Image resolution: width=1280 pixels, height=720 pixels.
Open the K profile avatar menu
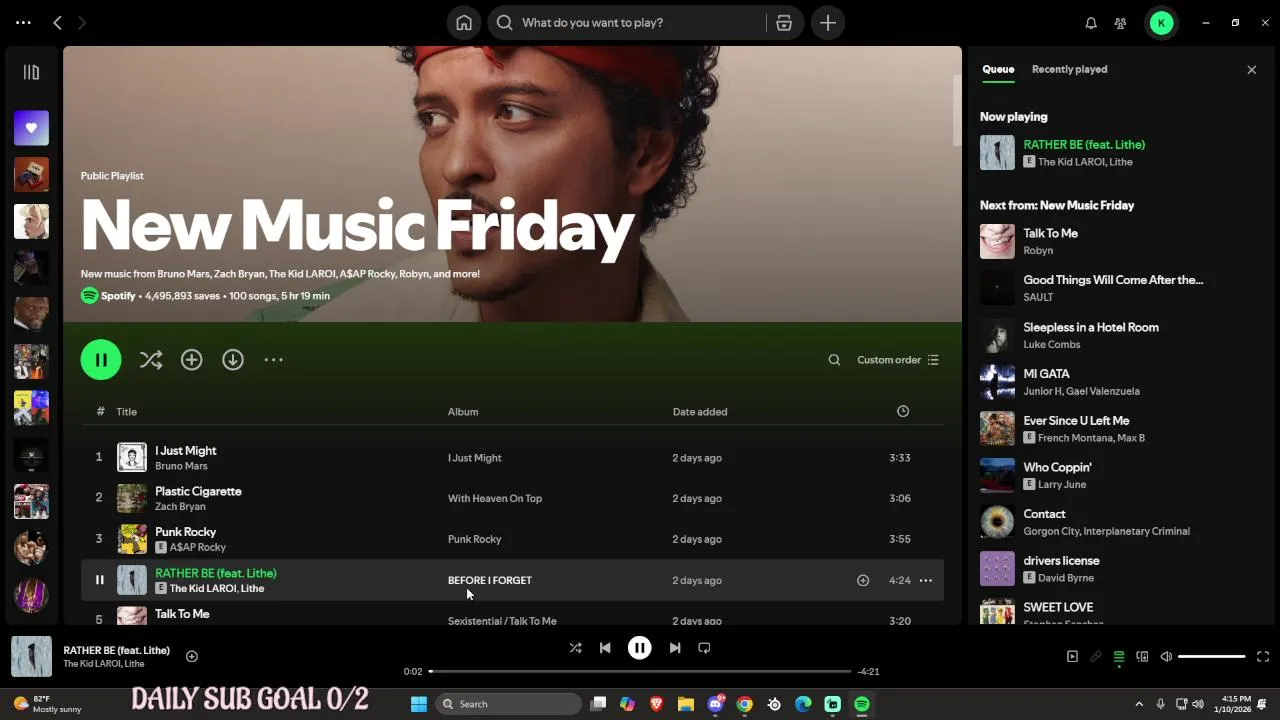pos(1161,23)
